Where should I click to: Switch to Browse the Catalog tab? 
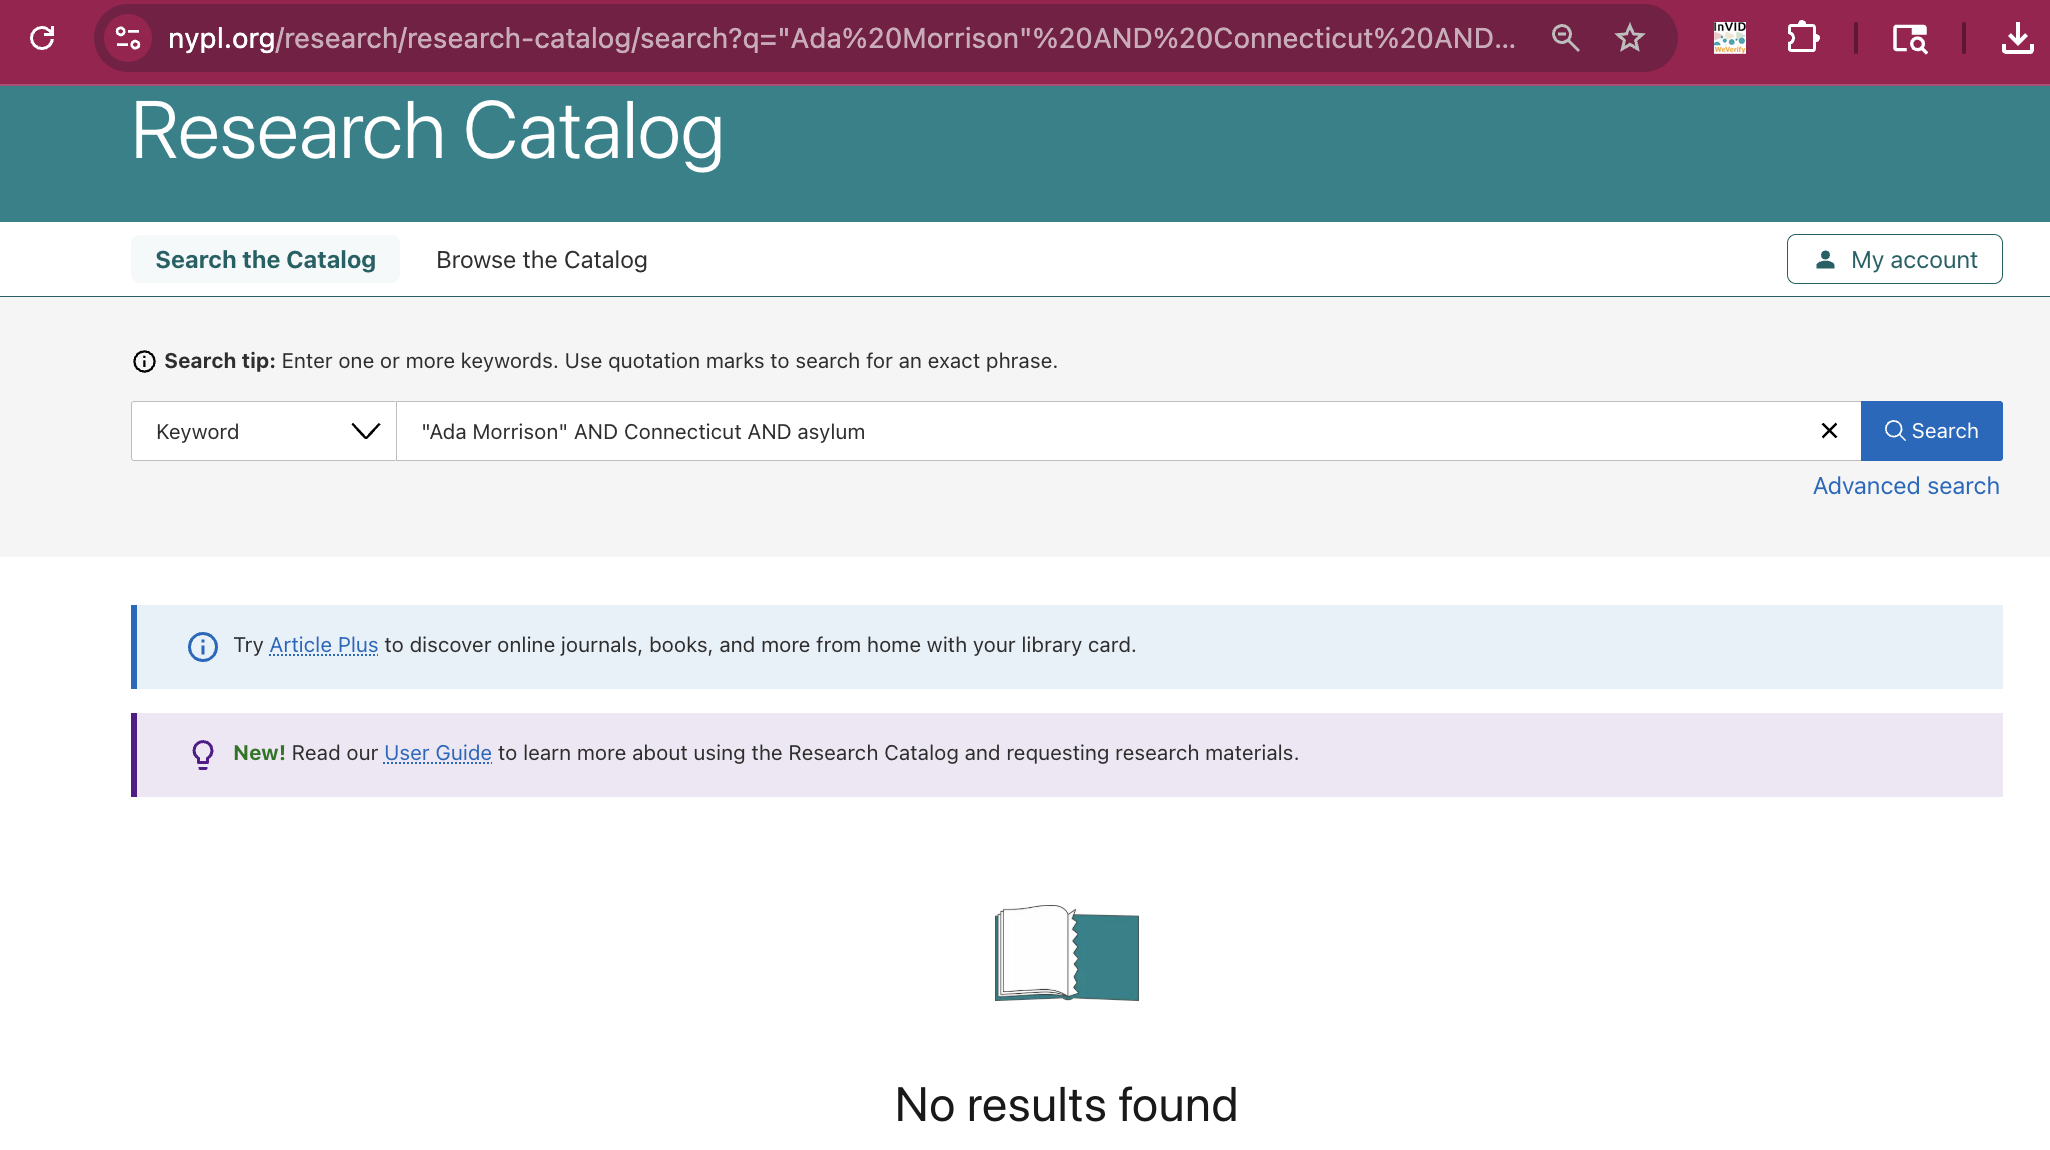(x=541, y=259)
